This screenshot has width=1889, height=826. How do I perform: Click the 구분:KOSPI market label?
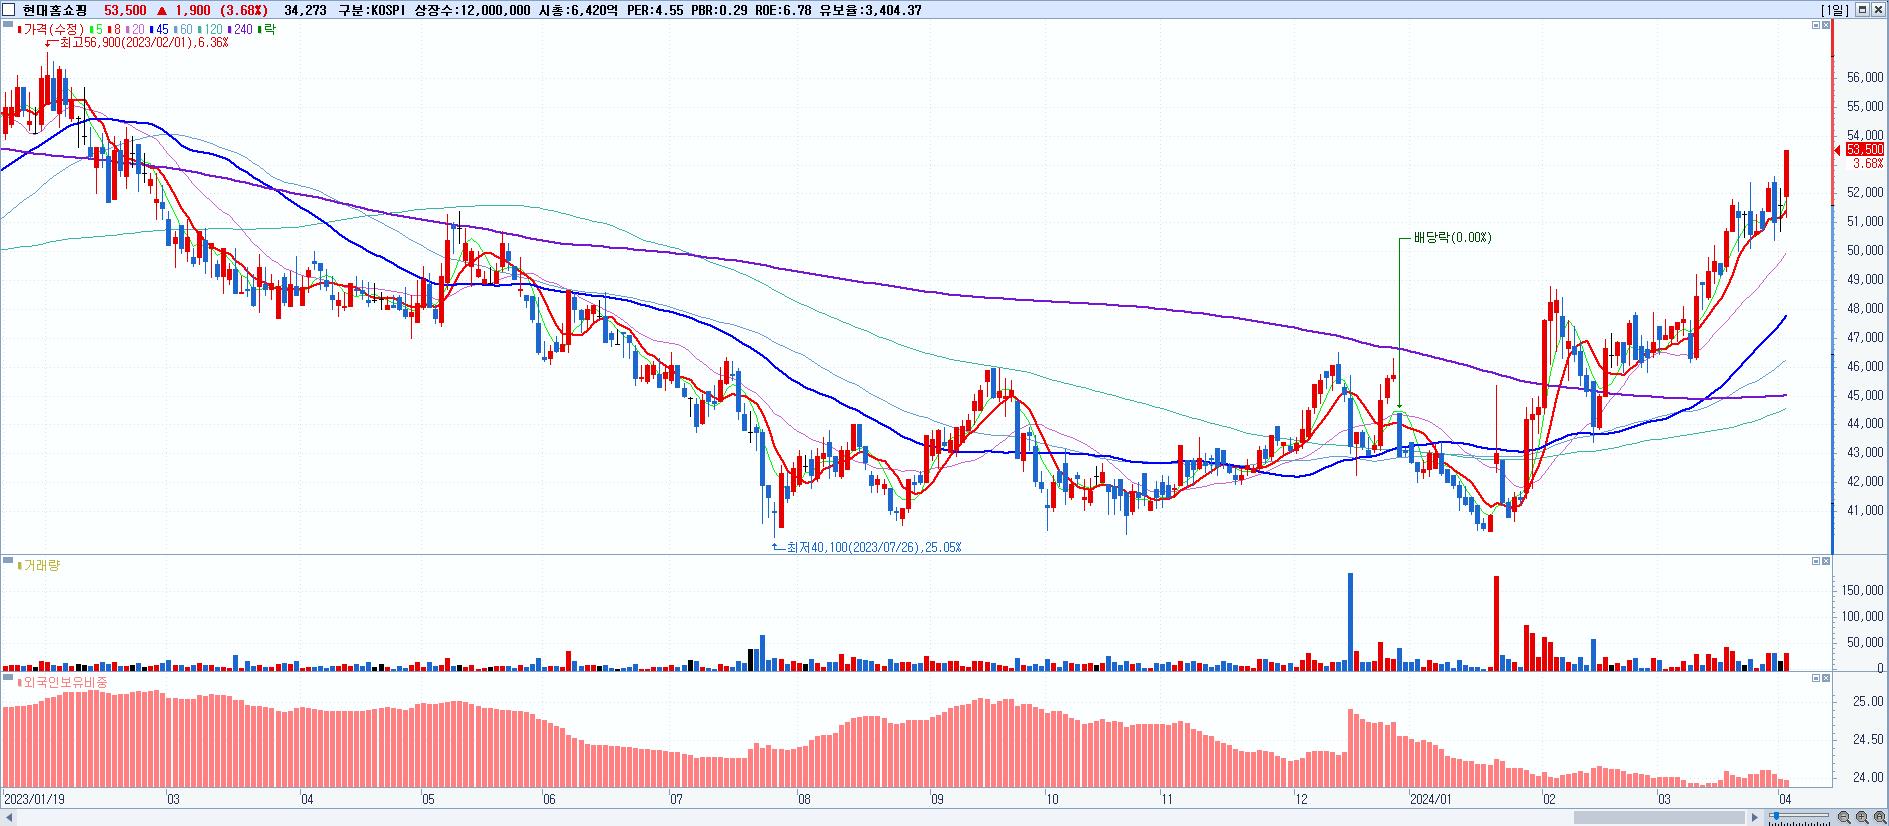click(x=374, y=10)
